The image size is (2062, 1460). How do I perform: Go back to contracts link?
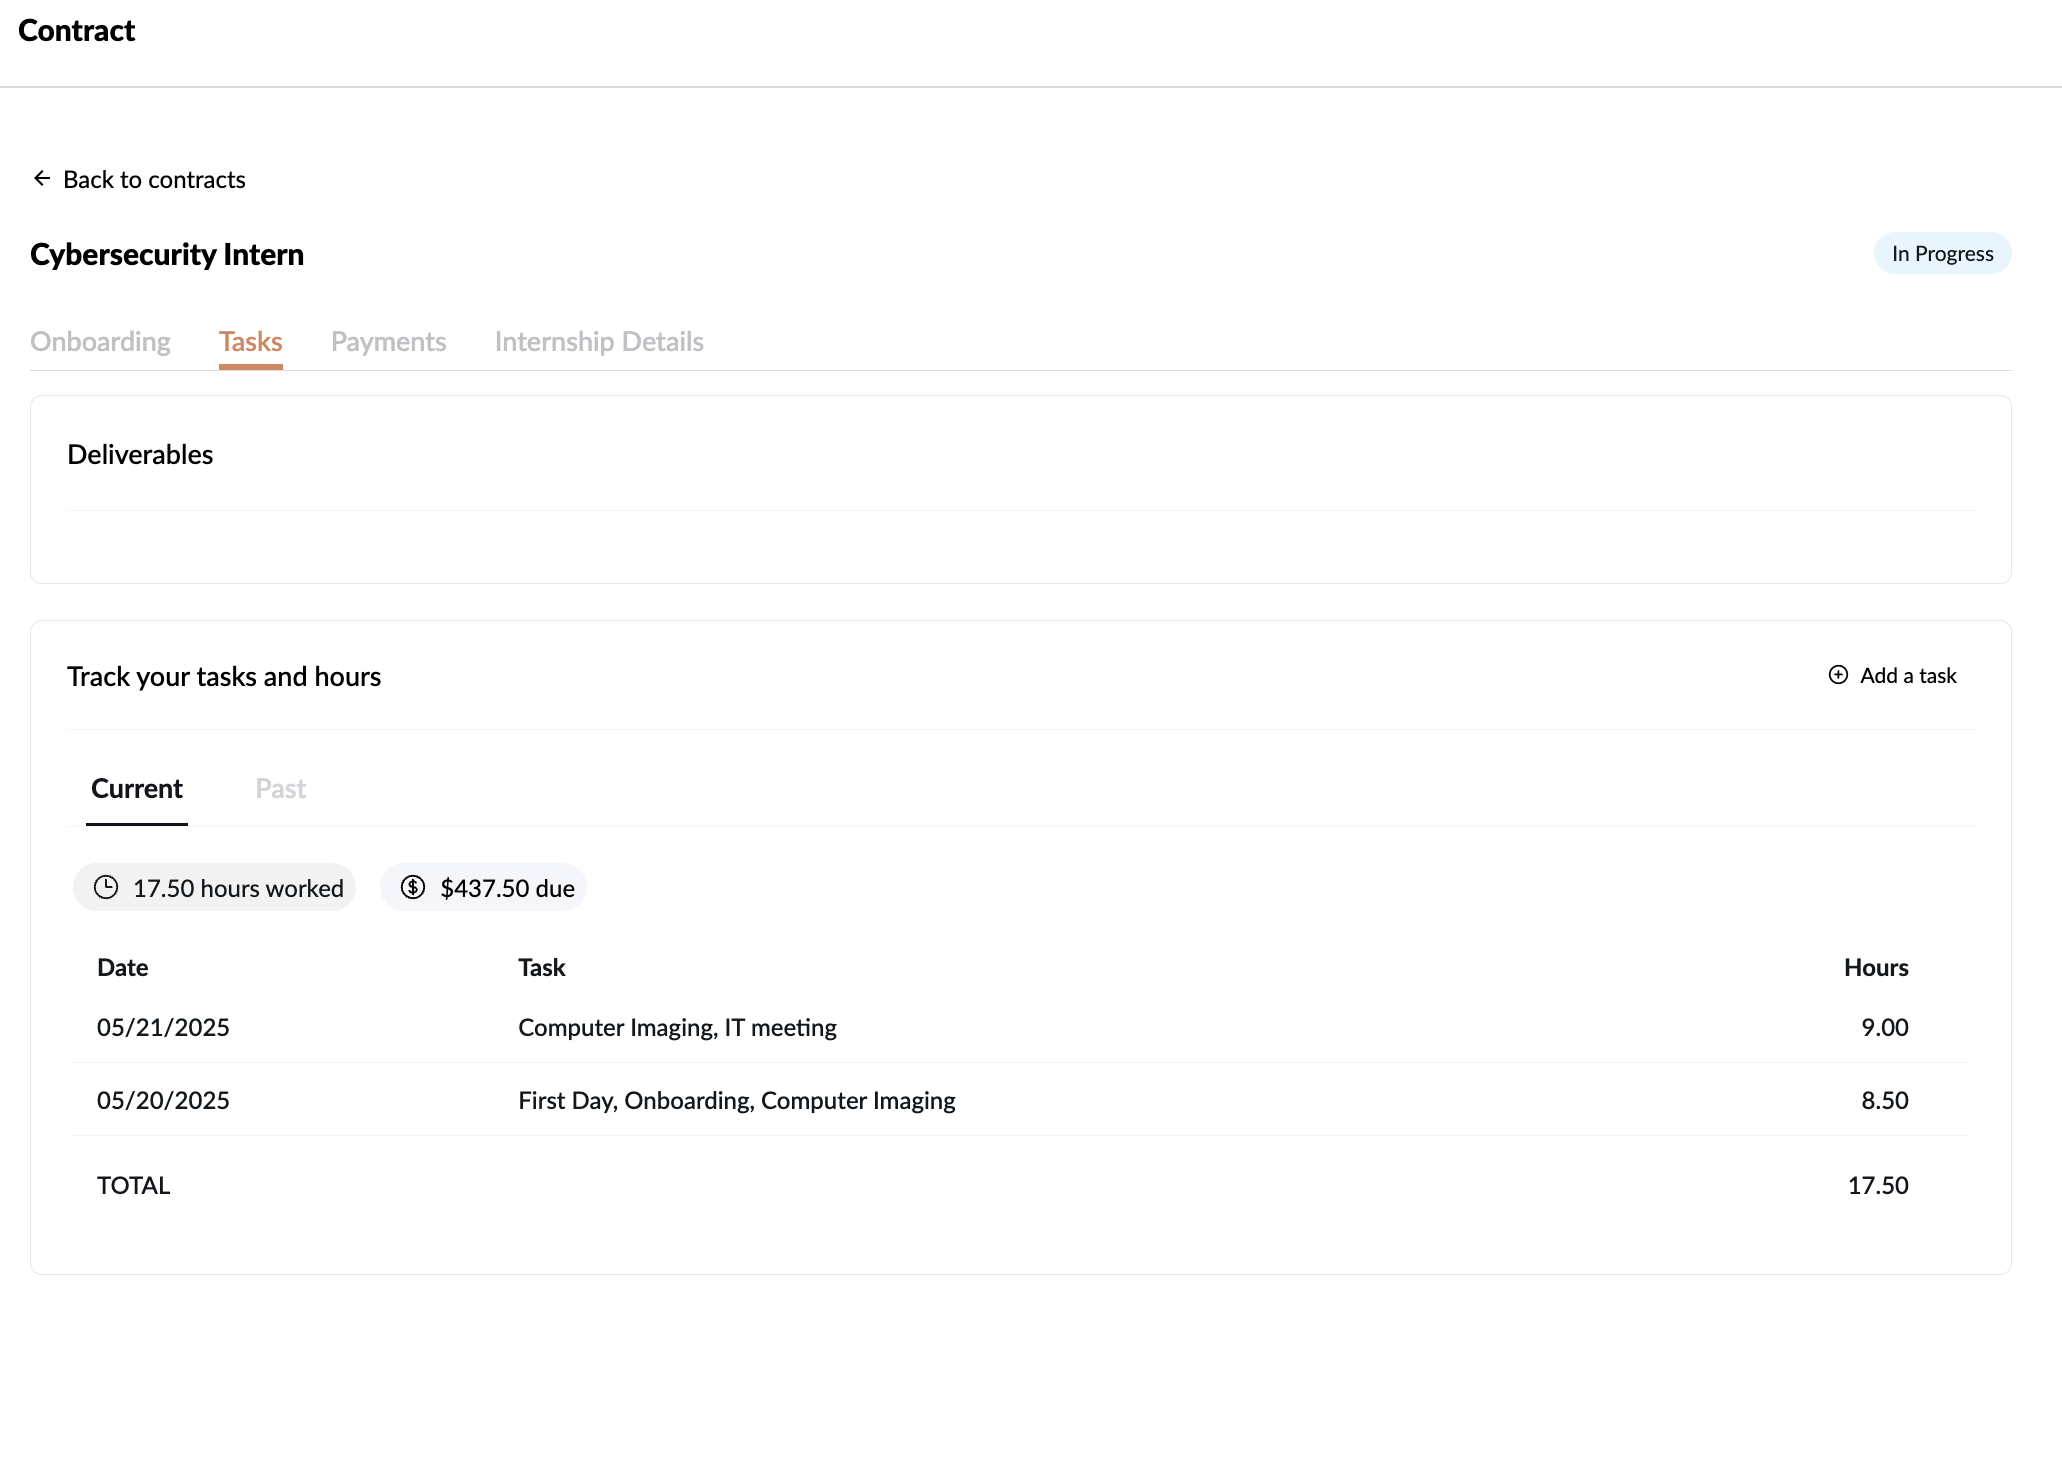154,180
